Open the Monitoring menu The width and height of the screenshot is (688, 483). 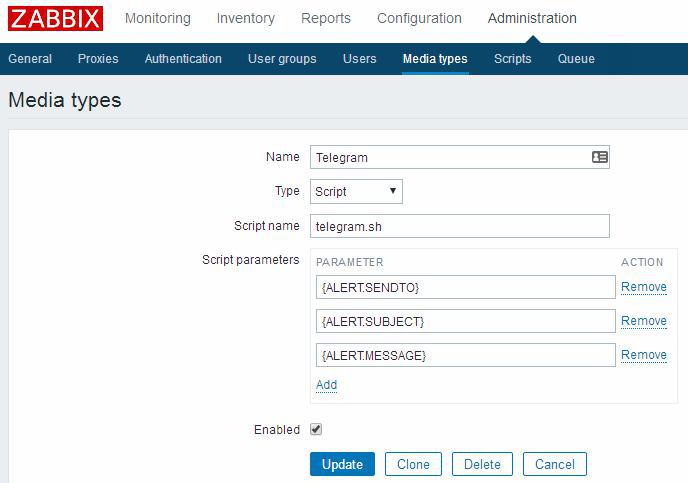[x=158, y=18]
